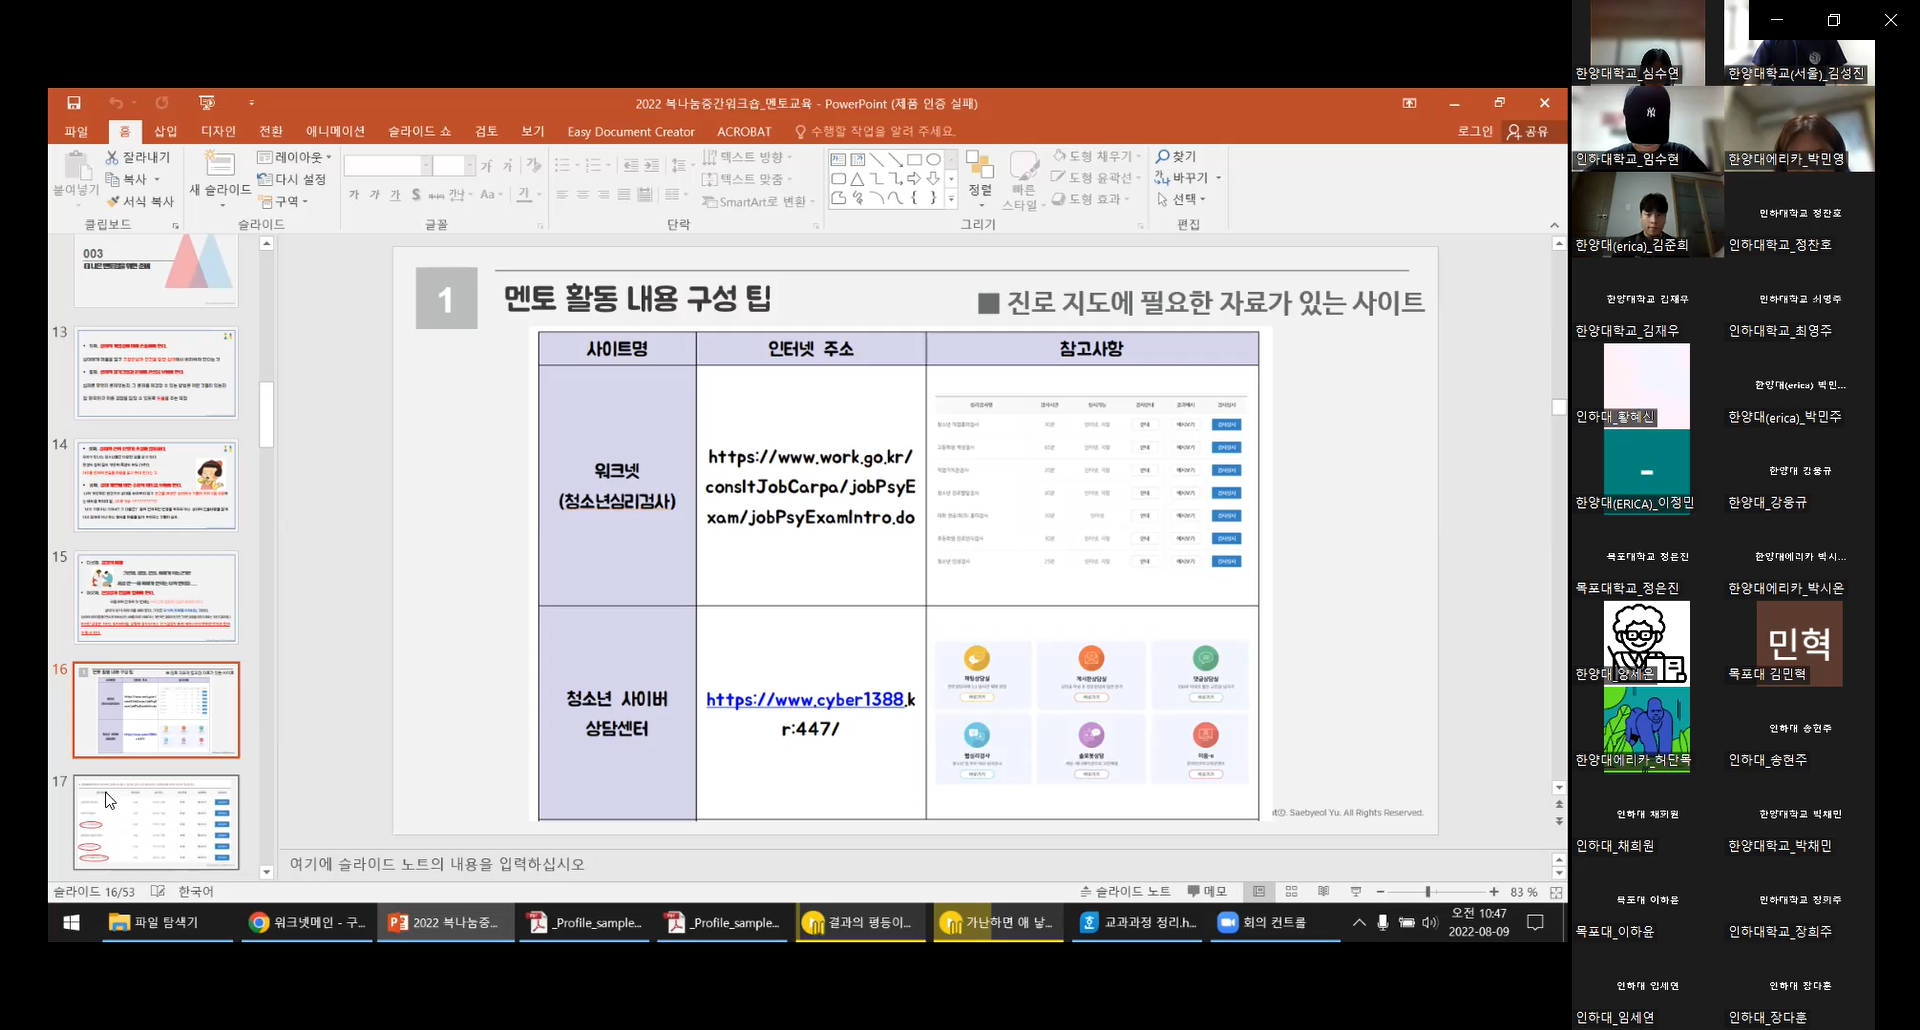Click the Redo icon in quick access toolbar
1920x1030 pixels.
162,103
